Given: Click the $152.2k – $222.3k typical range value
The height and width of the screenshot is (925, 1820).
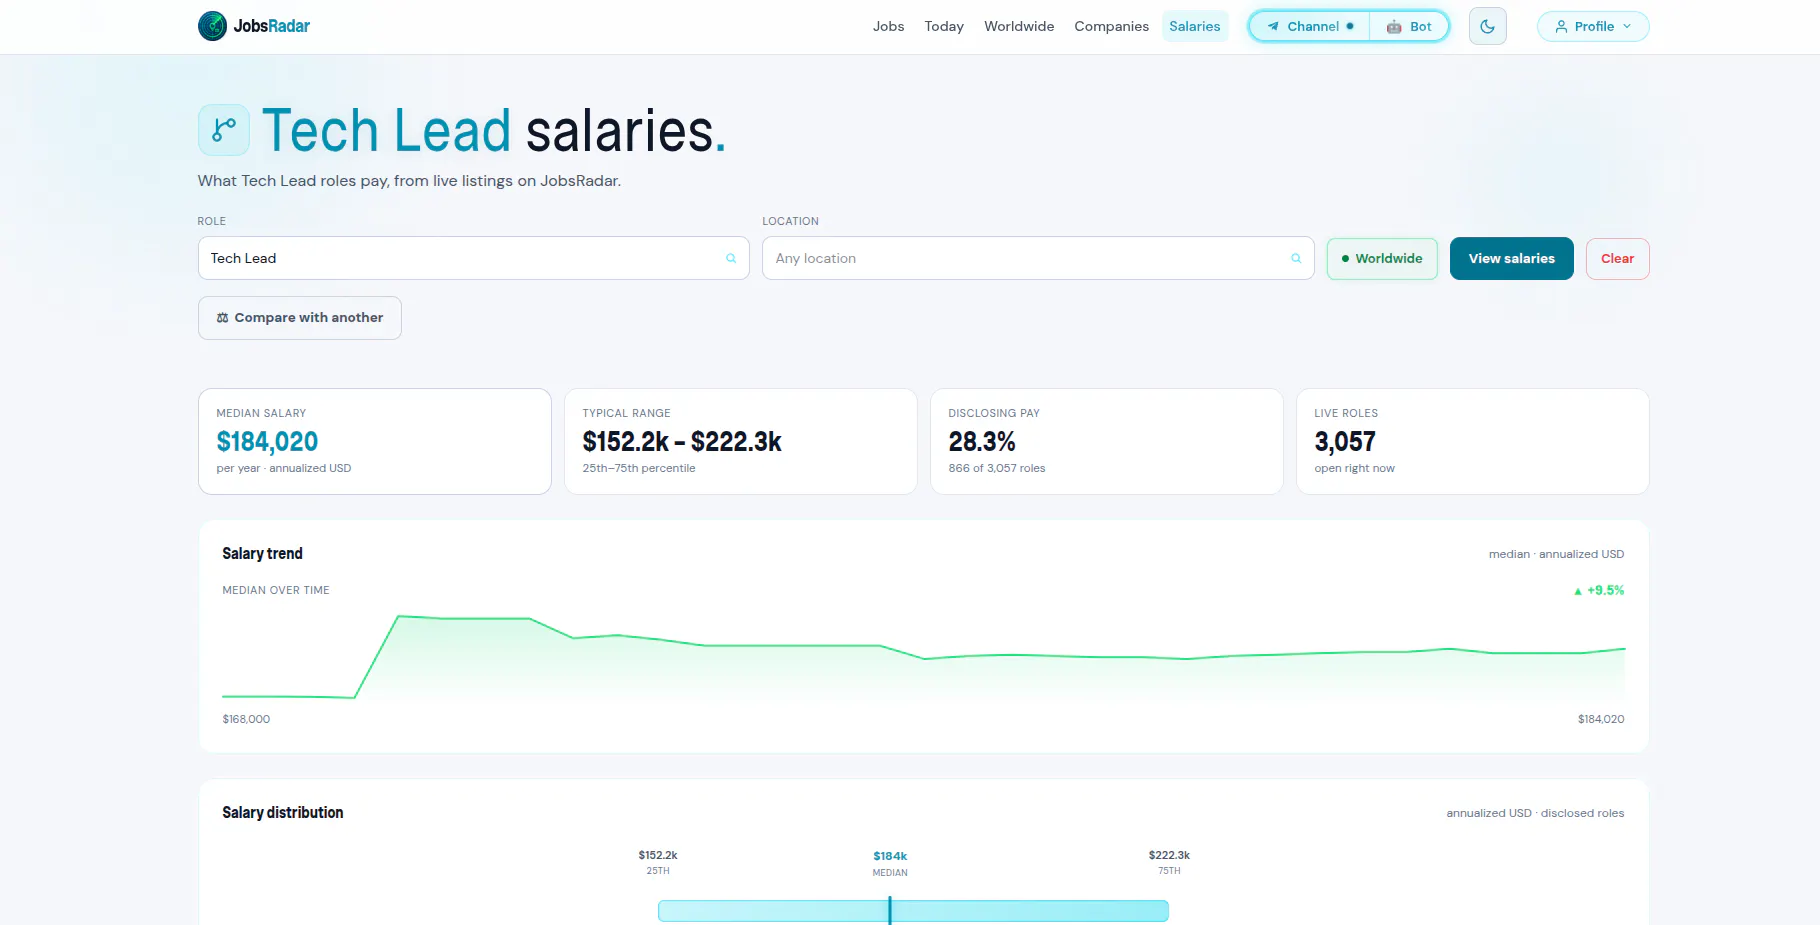Looking at the screenshot, I should pos(682,441).
